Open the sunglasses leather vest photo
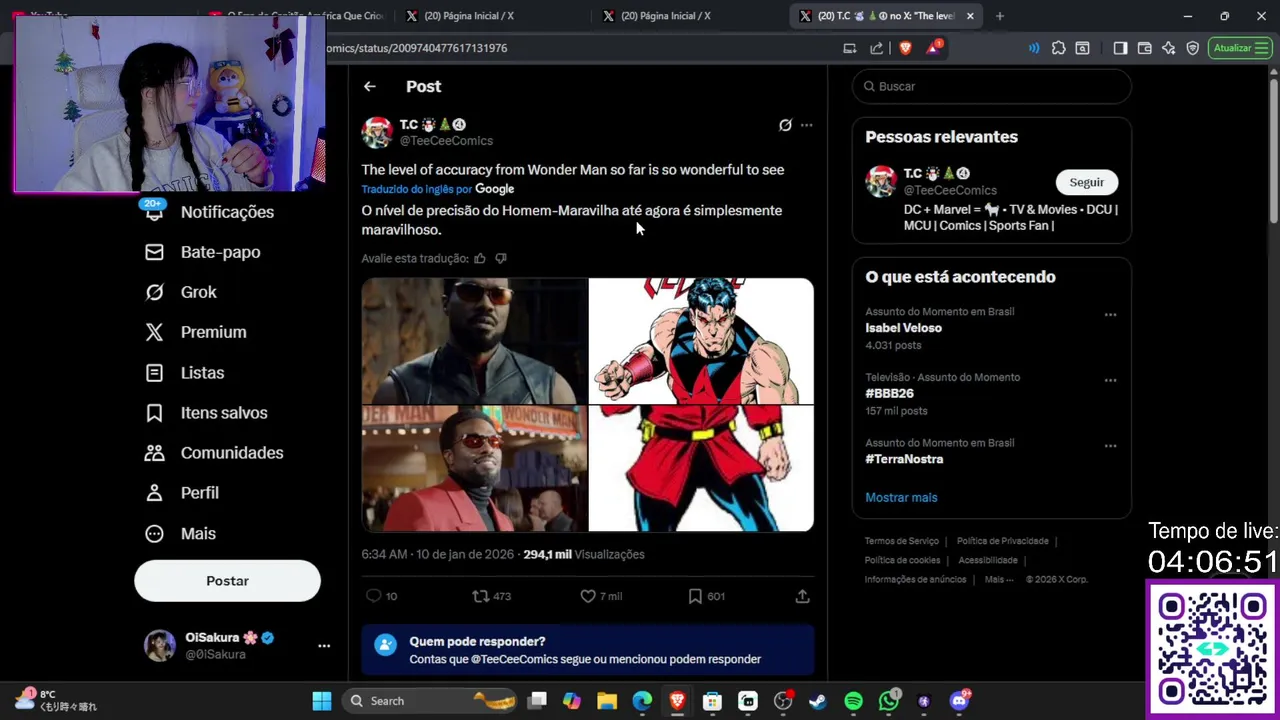Image resolution: width=1280 pixels, height=720 pixels. click(474, 341)
